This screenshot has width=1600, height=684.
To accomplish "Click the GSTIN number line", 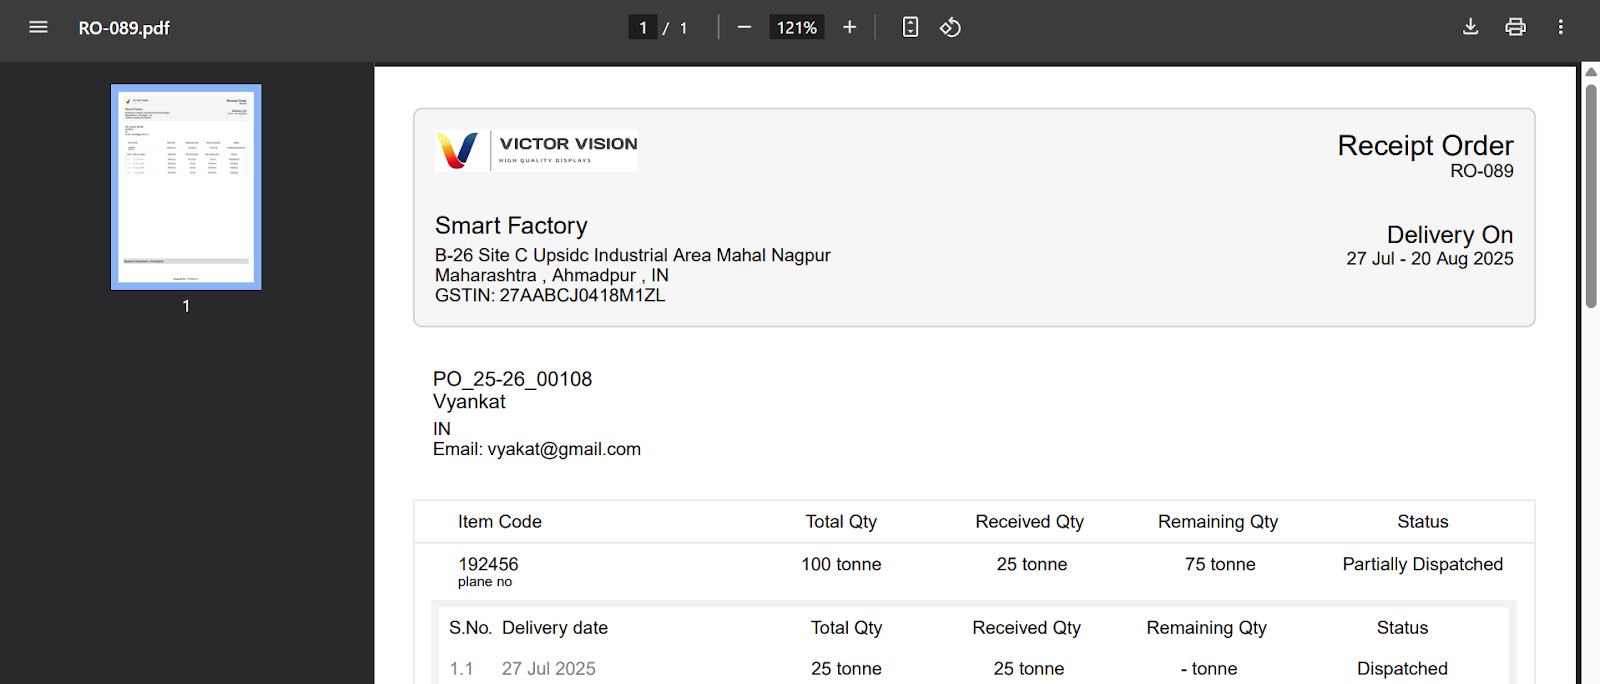I will [549, 295].
